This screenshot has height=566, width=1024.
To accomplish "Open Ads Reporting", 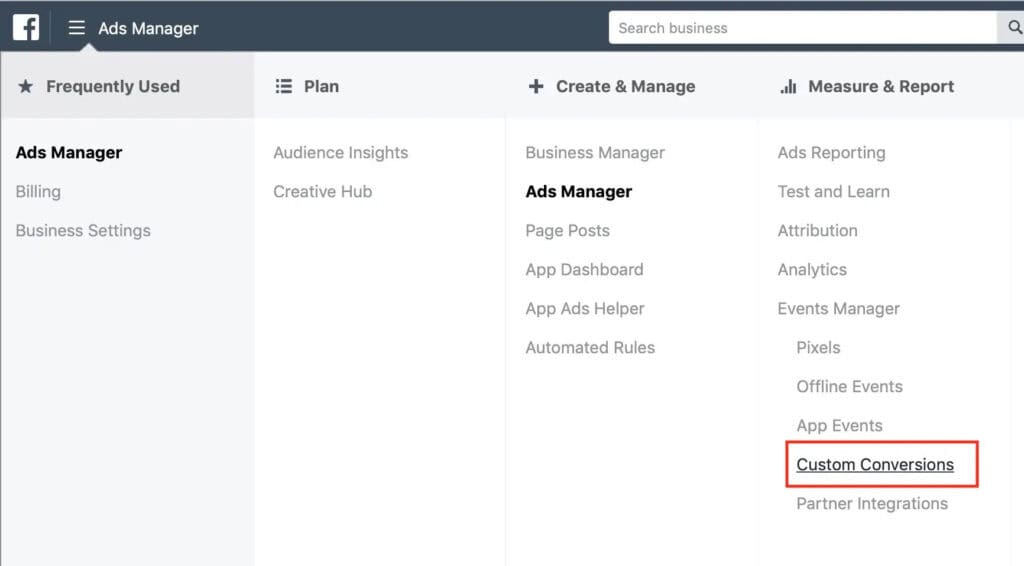I will (x=831, y=153).
